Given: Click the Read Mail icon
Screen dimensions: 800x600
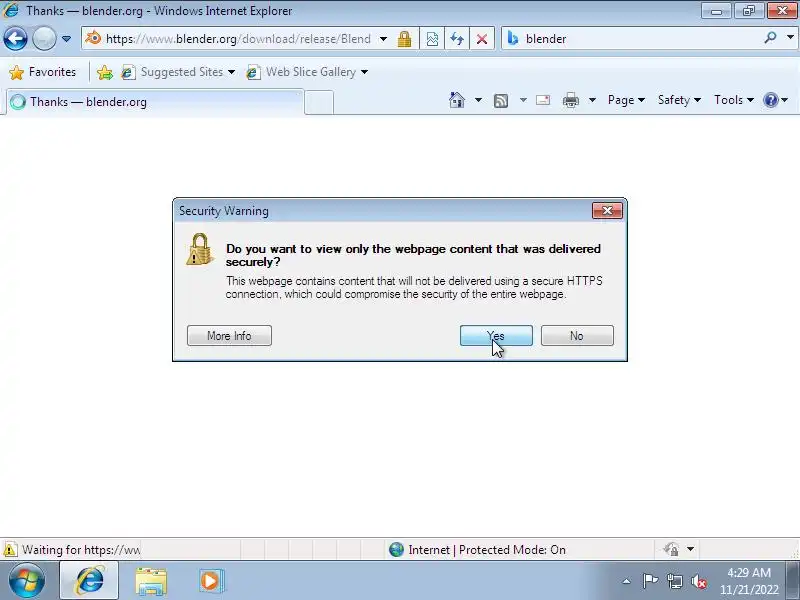Looking at the screenshot, I should click(x=543, y=100).
